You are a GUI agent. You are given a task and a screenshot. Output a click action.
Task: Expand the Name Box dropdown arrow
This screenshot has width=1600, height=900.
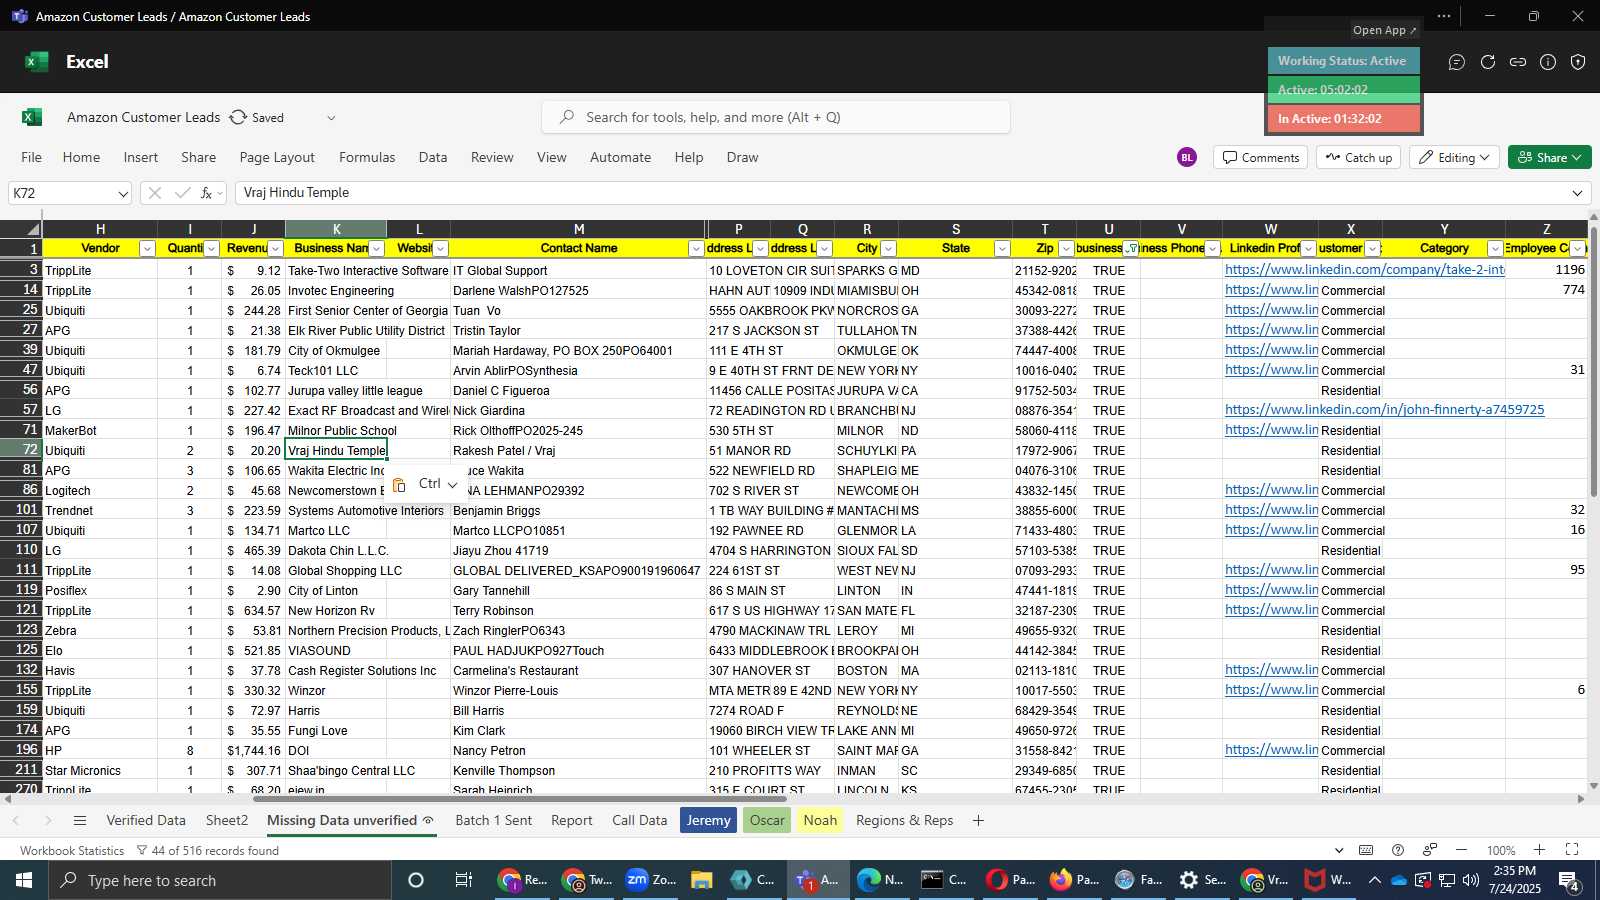pyautogui.click(x=123, y=194)
